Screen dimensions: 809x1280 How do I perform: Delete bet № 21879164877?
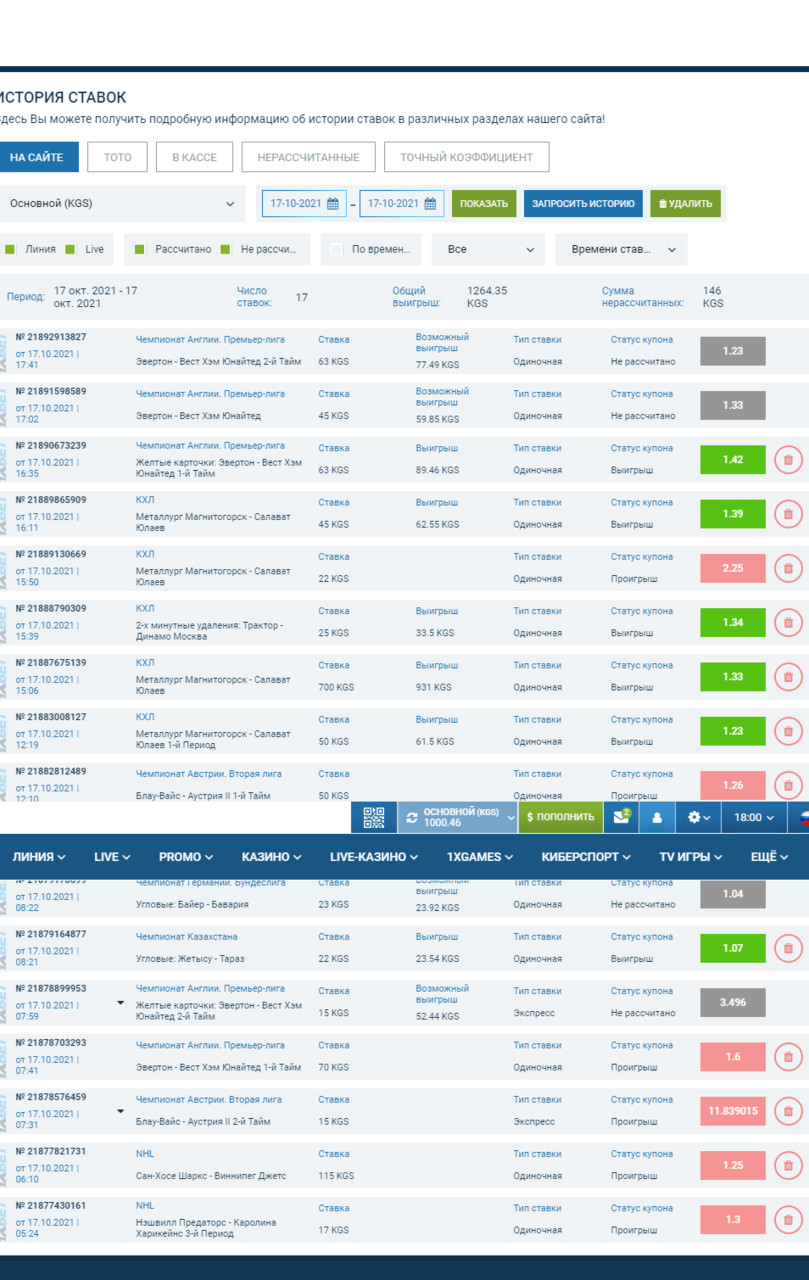[788, 948]
